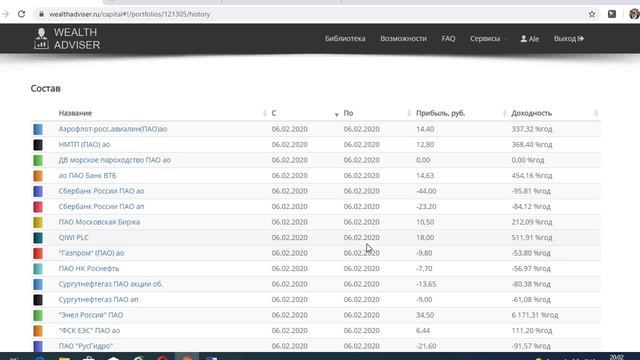
Task: Click green swatch of Энел Россия row
Action: coord(38,316)
